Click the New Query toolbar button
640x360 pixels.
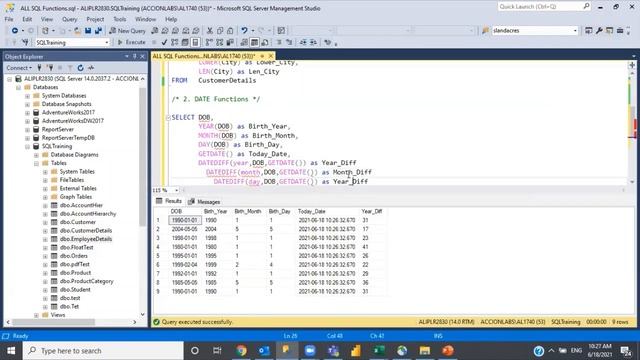tap(128, 31)
